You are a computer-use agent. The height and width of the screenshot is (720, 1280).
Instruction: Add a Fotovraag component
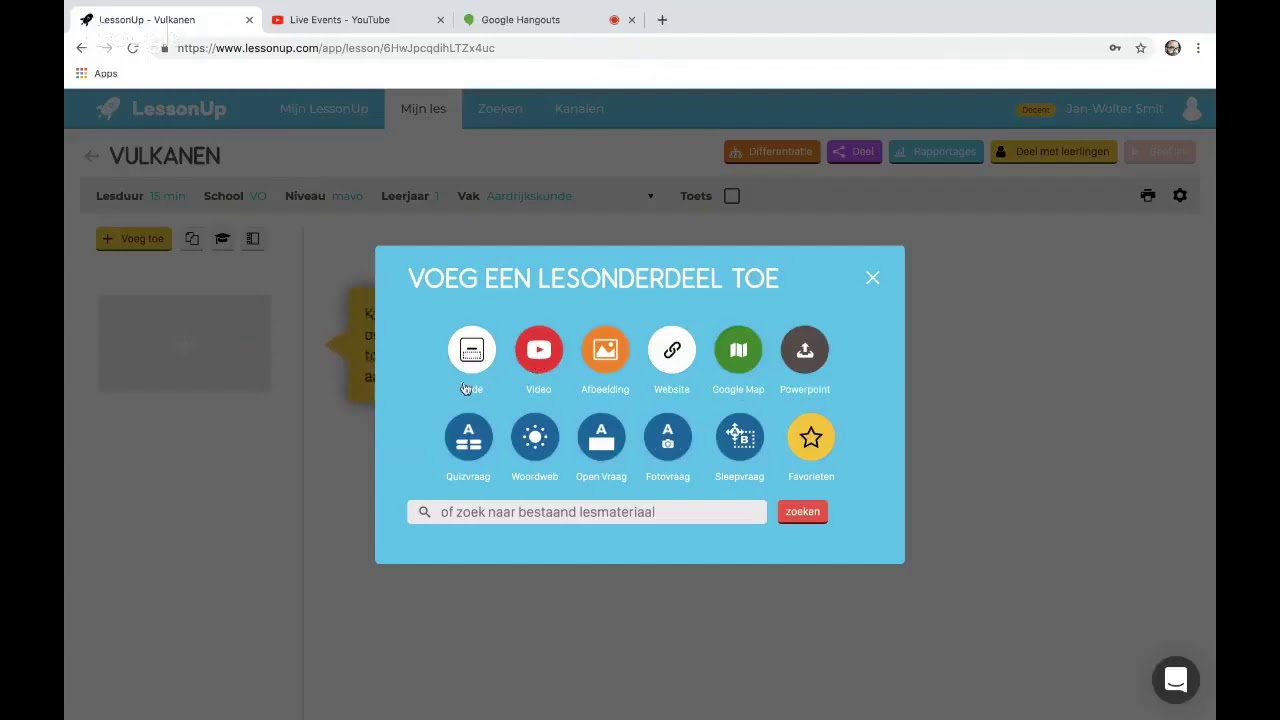[x=668, y=437]
